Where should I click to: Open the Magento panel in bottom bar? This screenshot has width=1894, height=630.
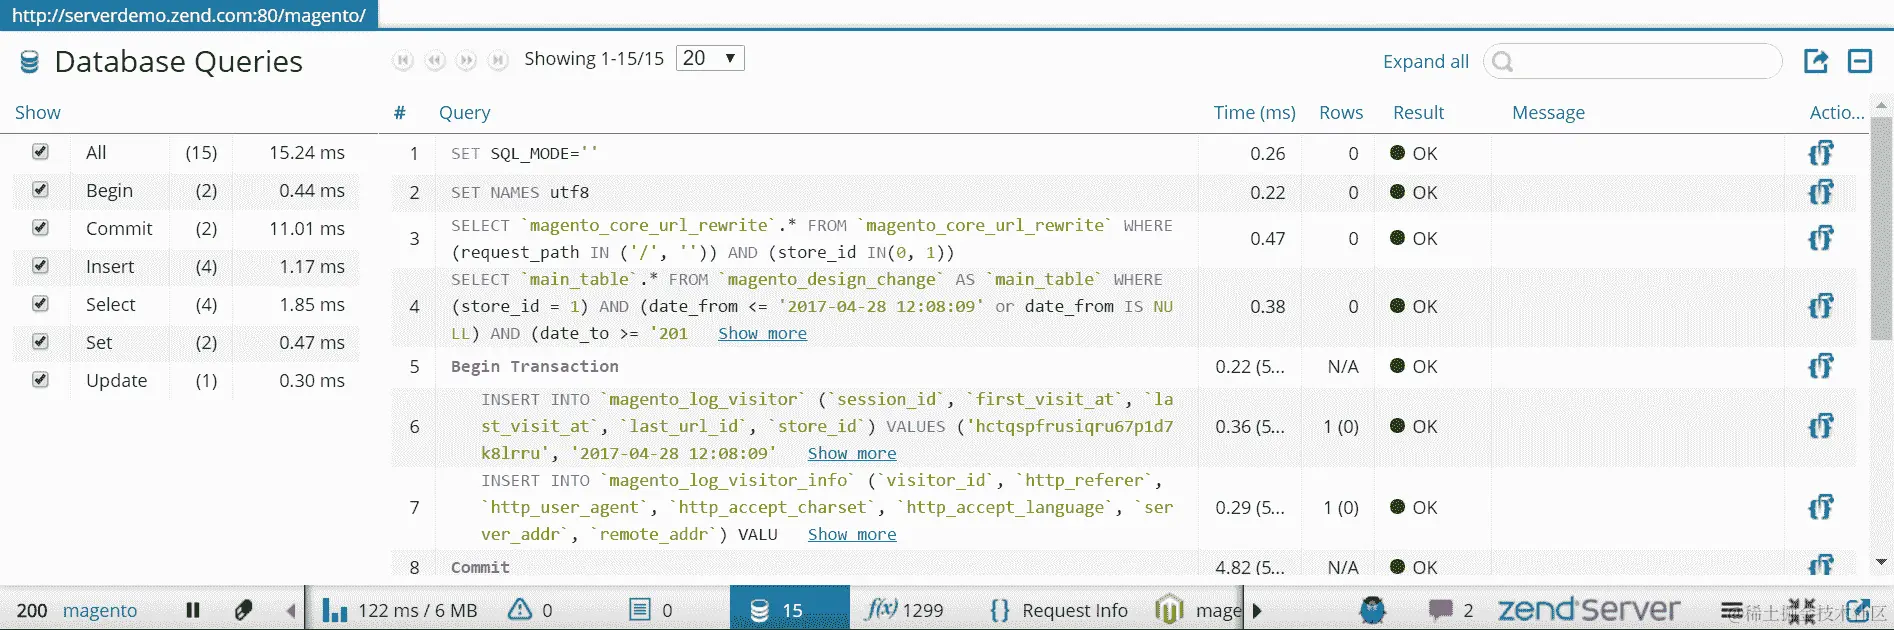click(1198, 610)
